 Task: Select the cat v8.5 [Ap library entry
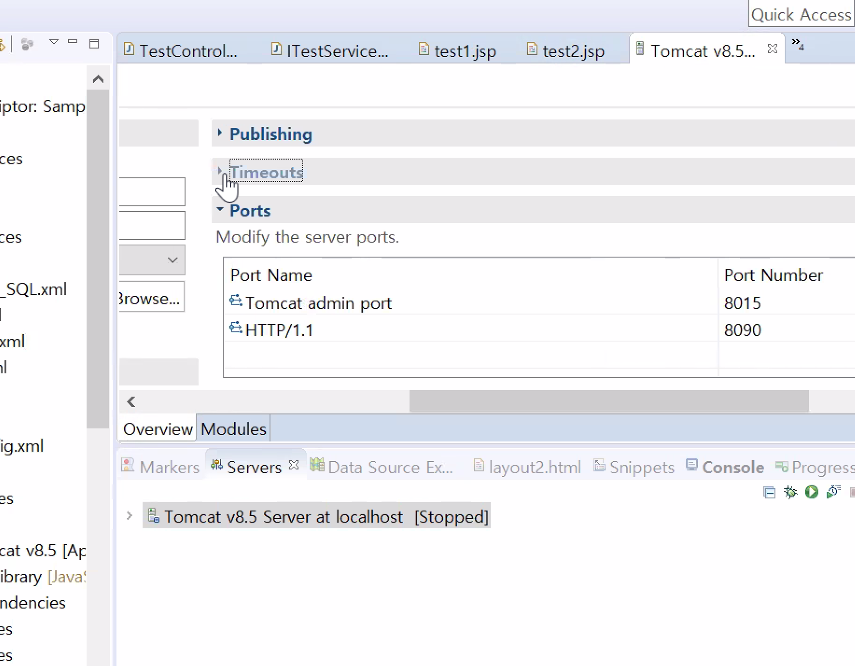pos(43,551)
